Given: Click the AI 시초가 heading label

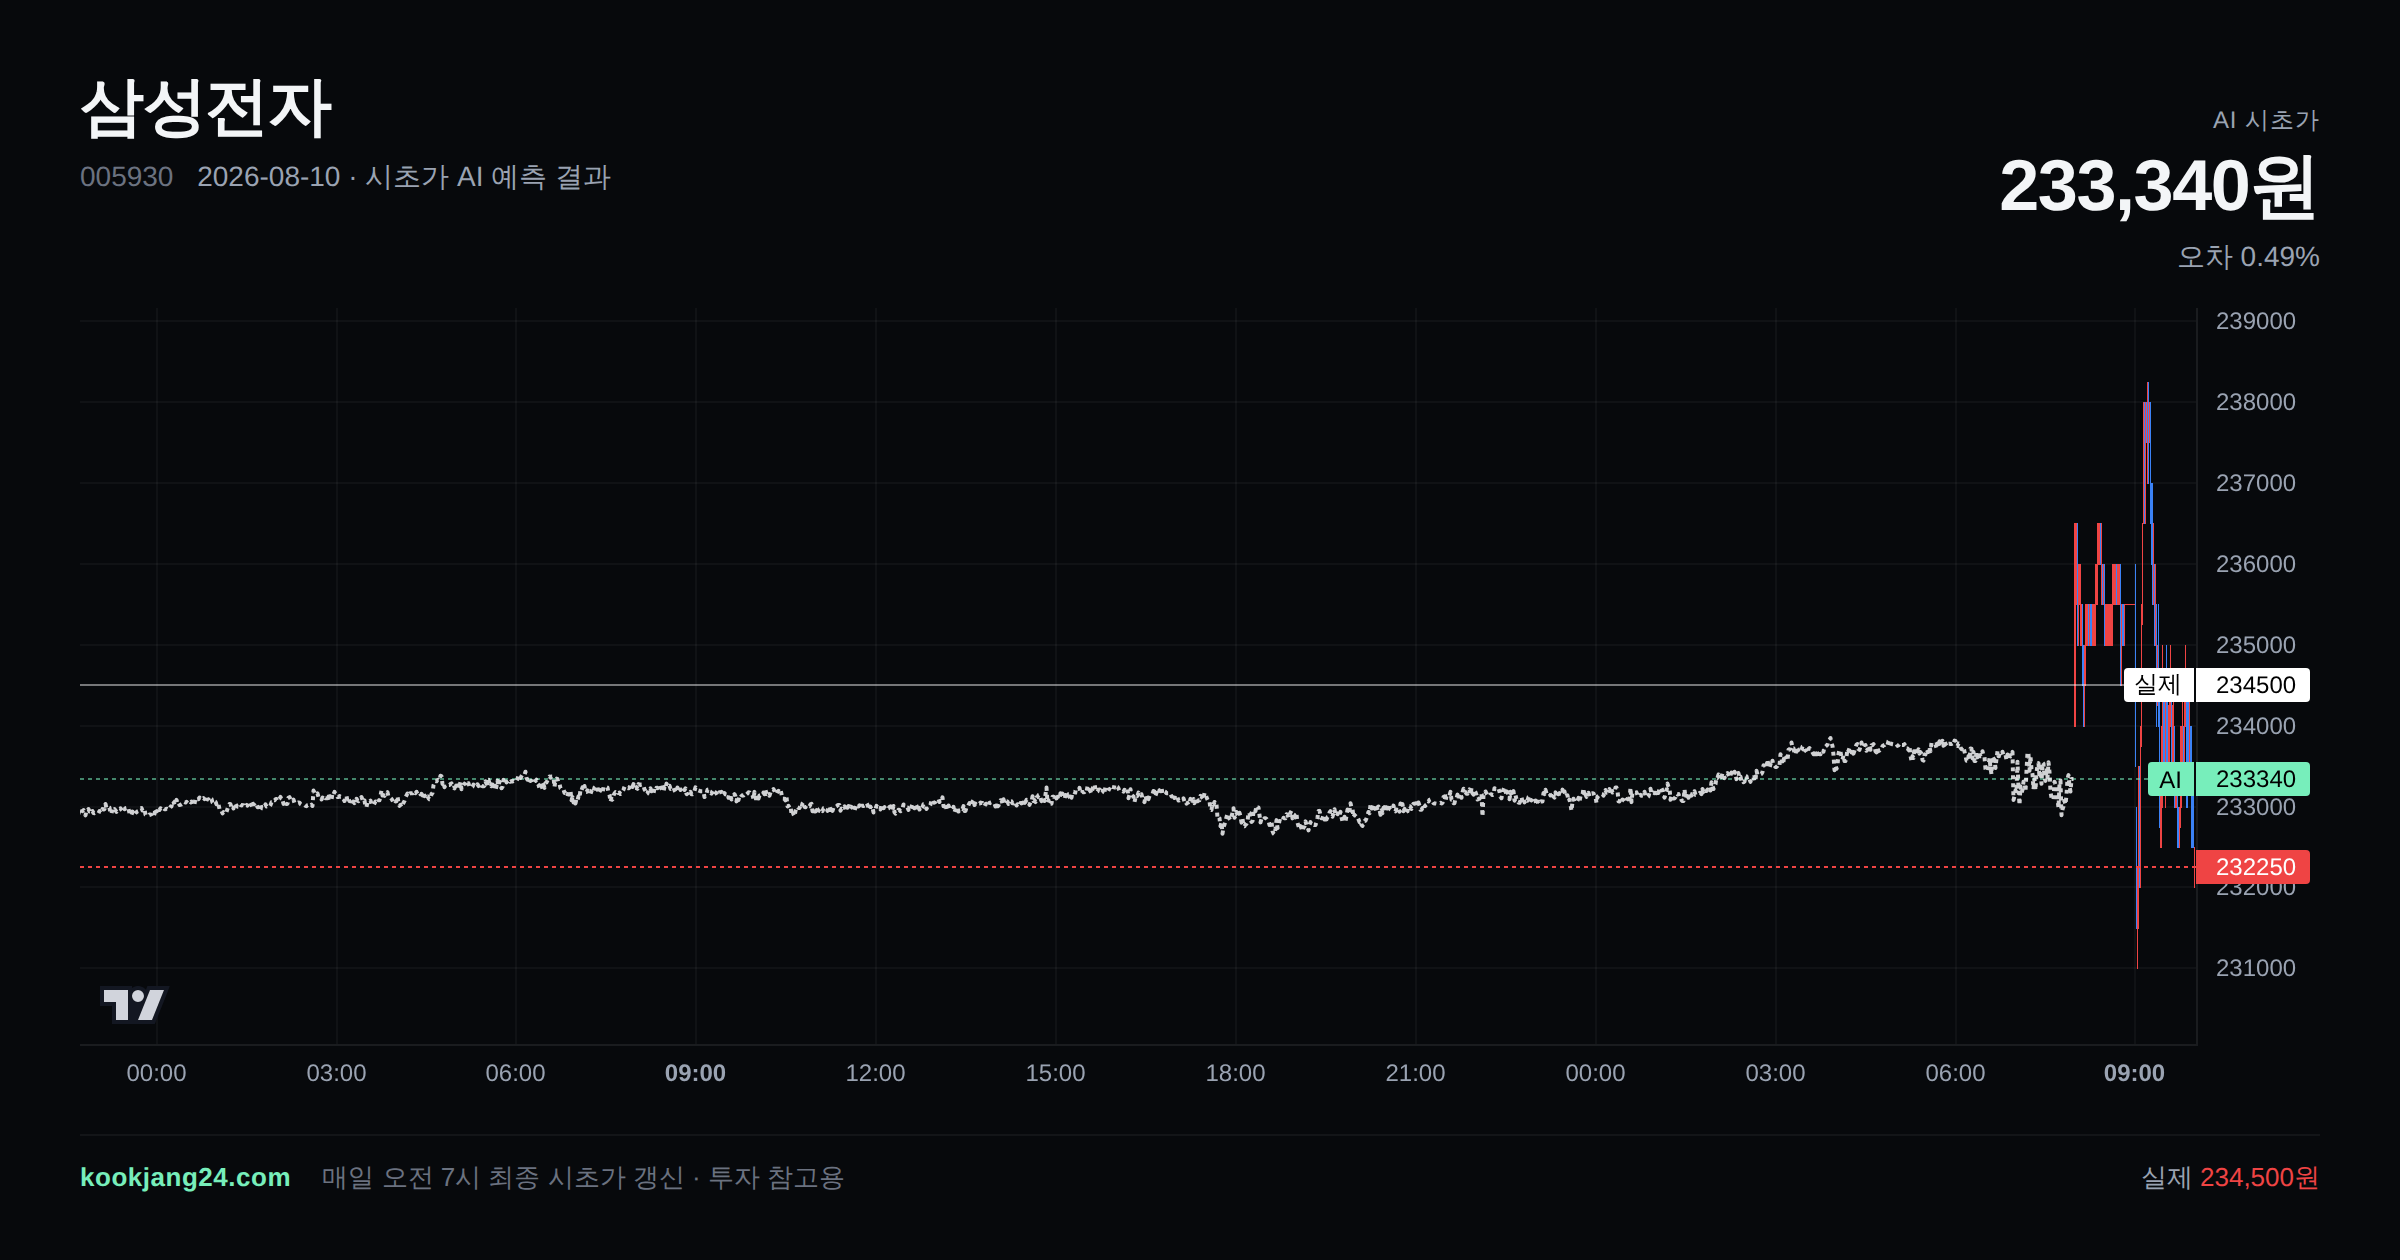Looking at the screenshot, I should 2265,120.
